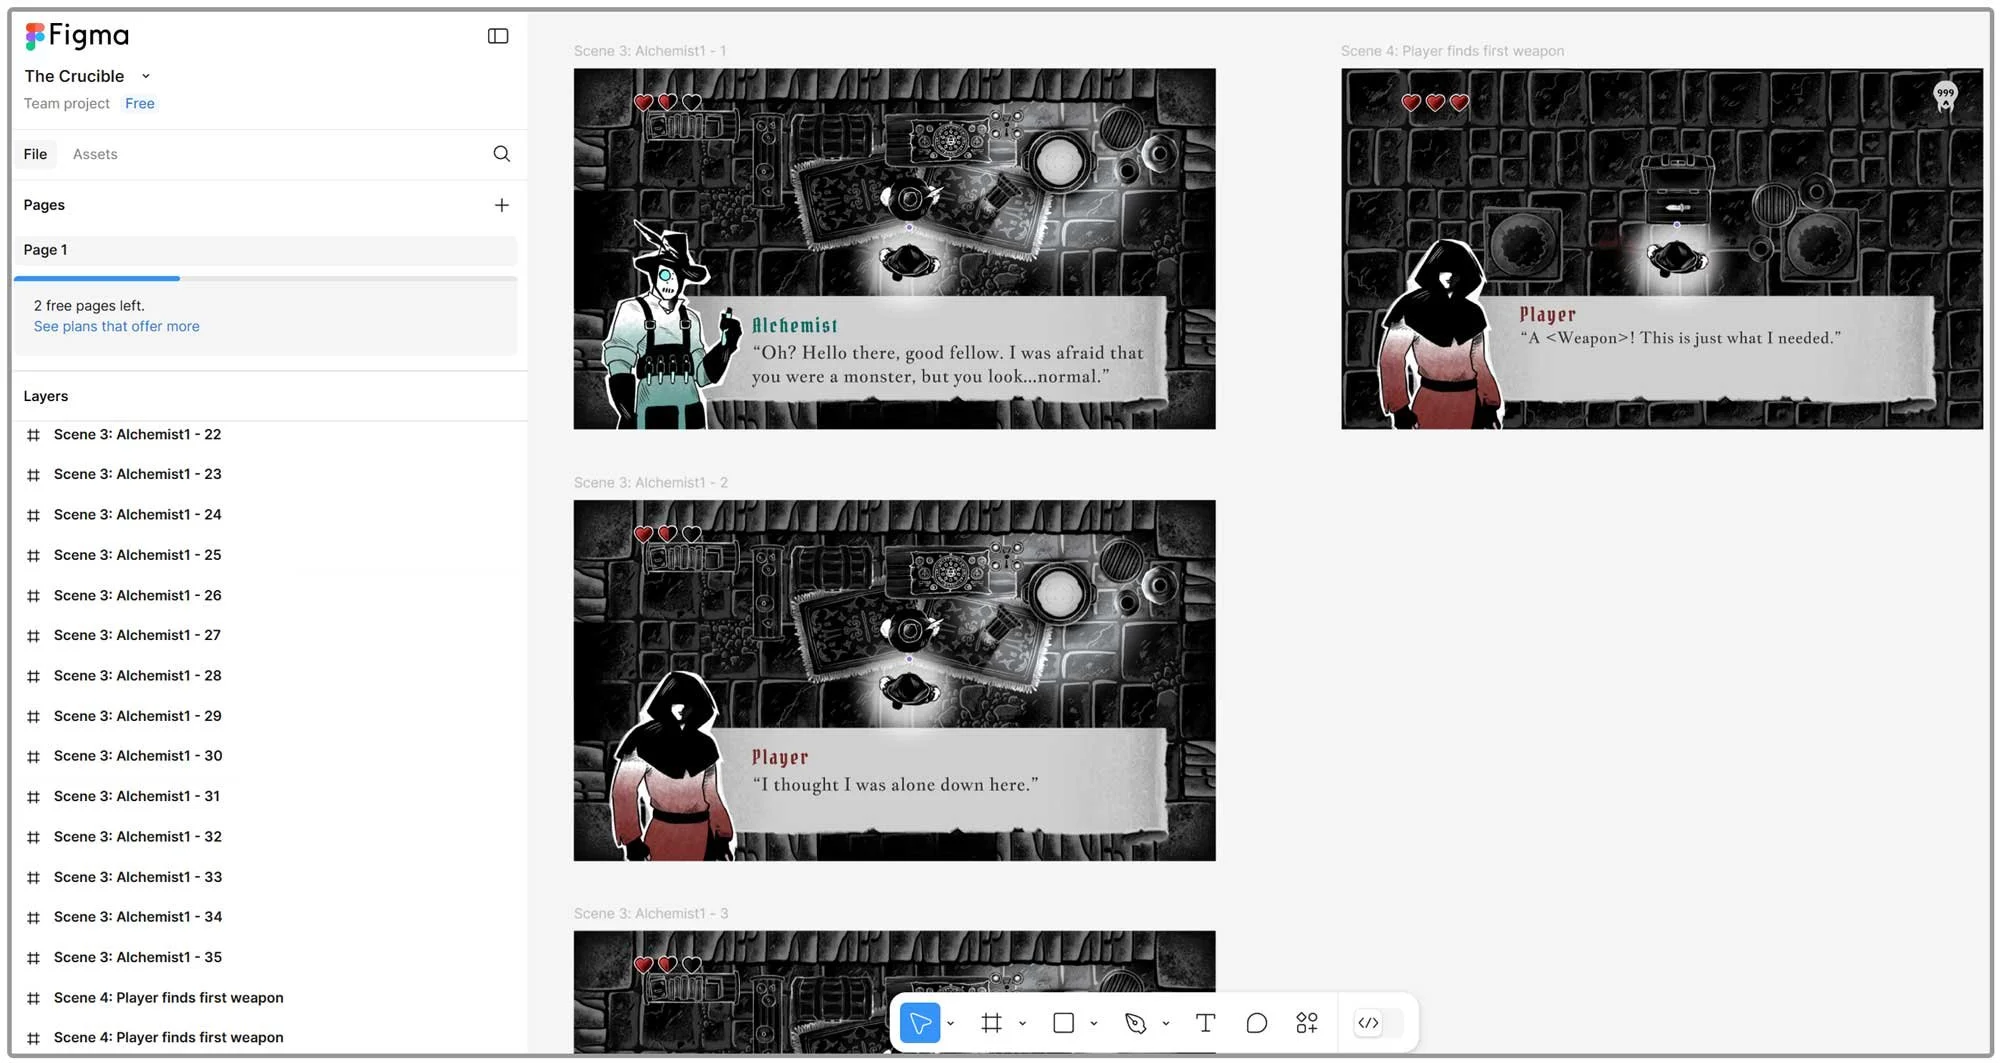Expand the Frame tool options arrow
This screenshot has width=2000, height=1063.
(x=1022, y=1023)
